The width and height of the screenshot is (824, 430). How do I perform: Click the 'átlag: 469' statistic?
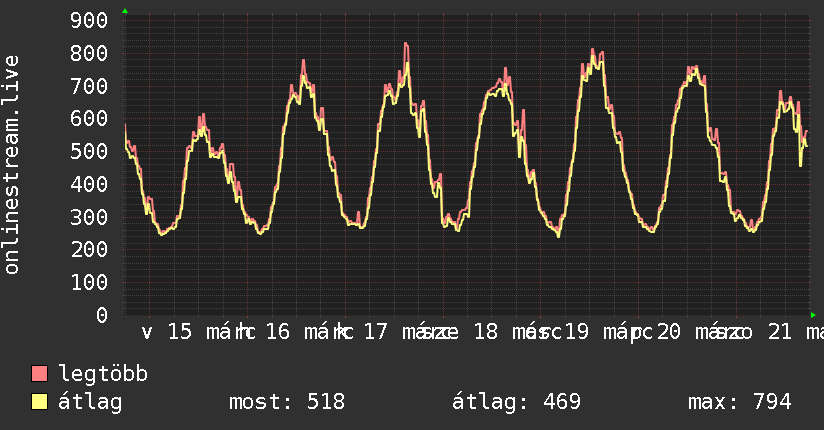(517, 402)
